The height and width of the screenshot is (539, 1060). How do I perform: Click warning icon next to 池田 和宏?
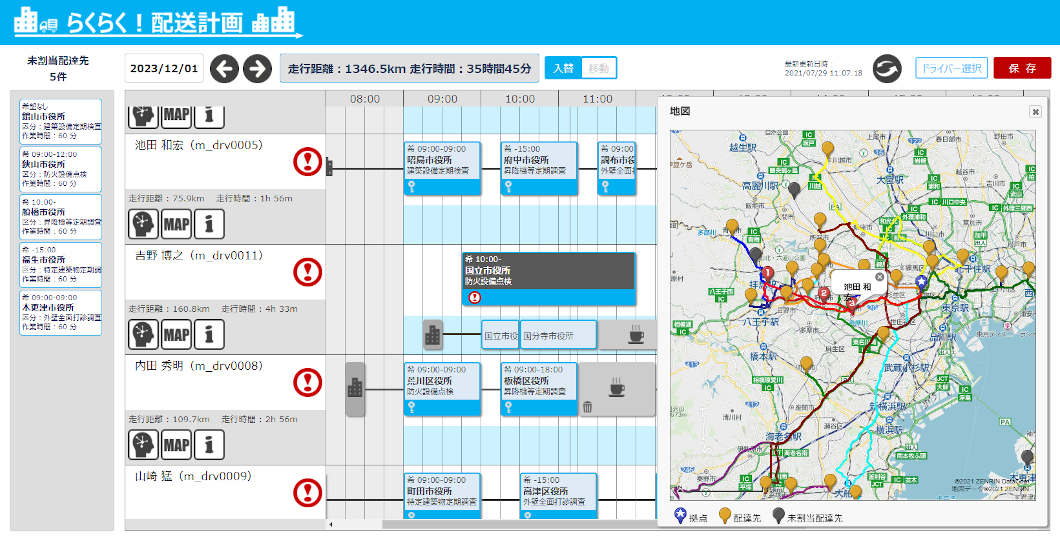(x=308, y=161)
